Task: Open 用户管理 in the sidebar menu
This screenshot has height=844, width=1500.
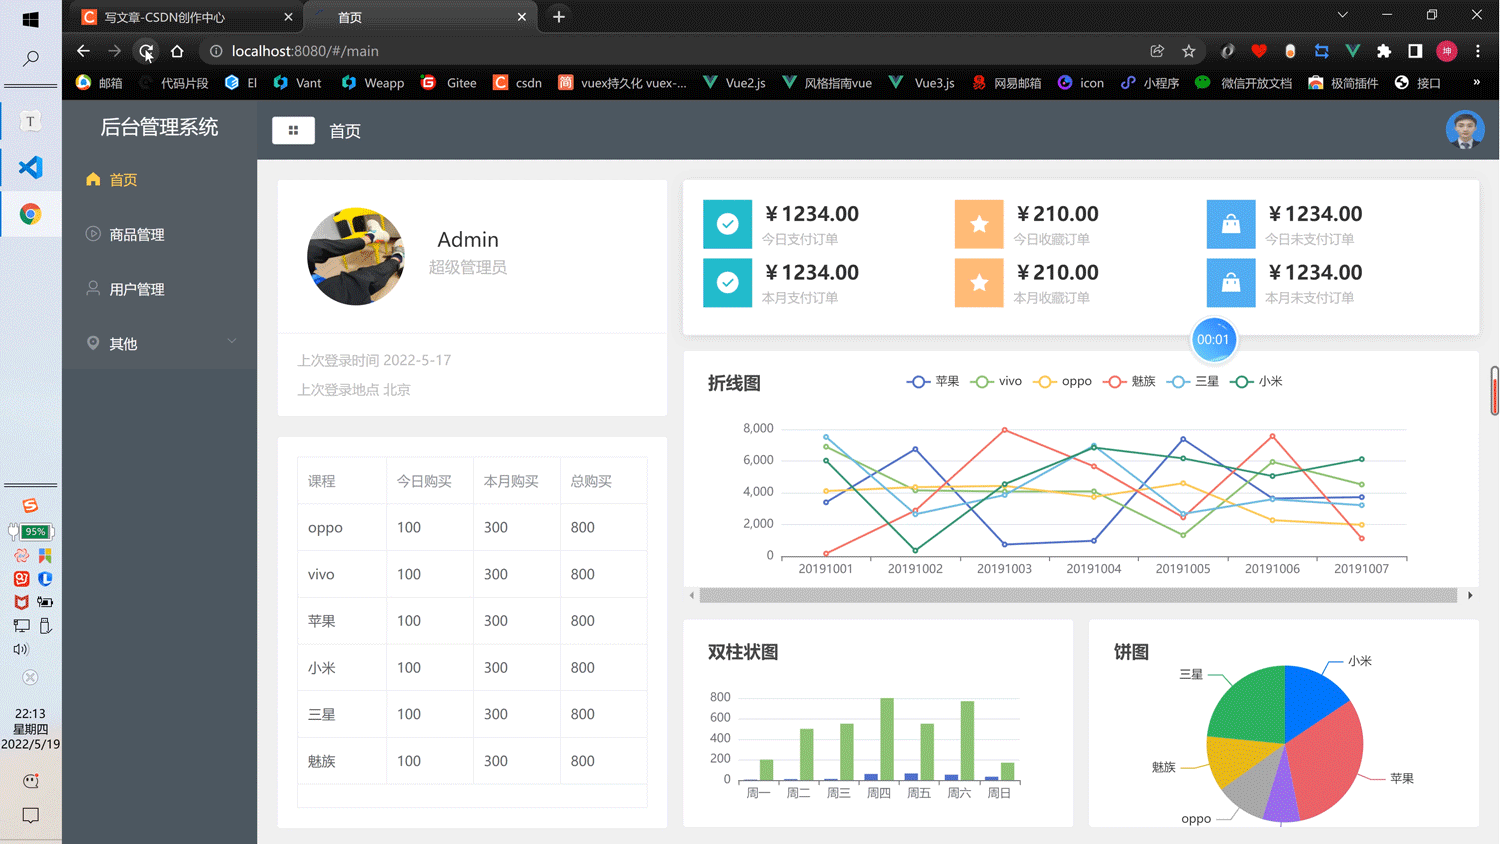Action: point(159,289)
